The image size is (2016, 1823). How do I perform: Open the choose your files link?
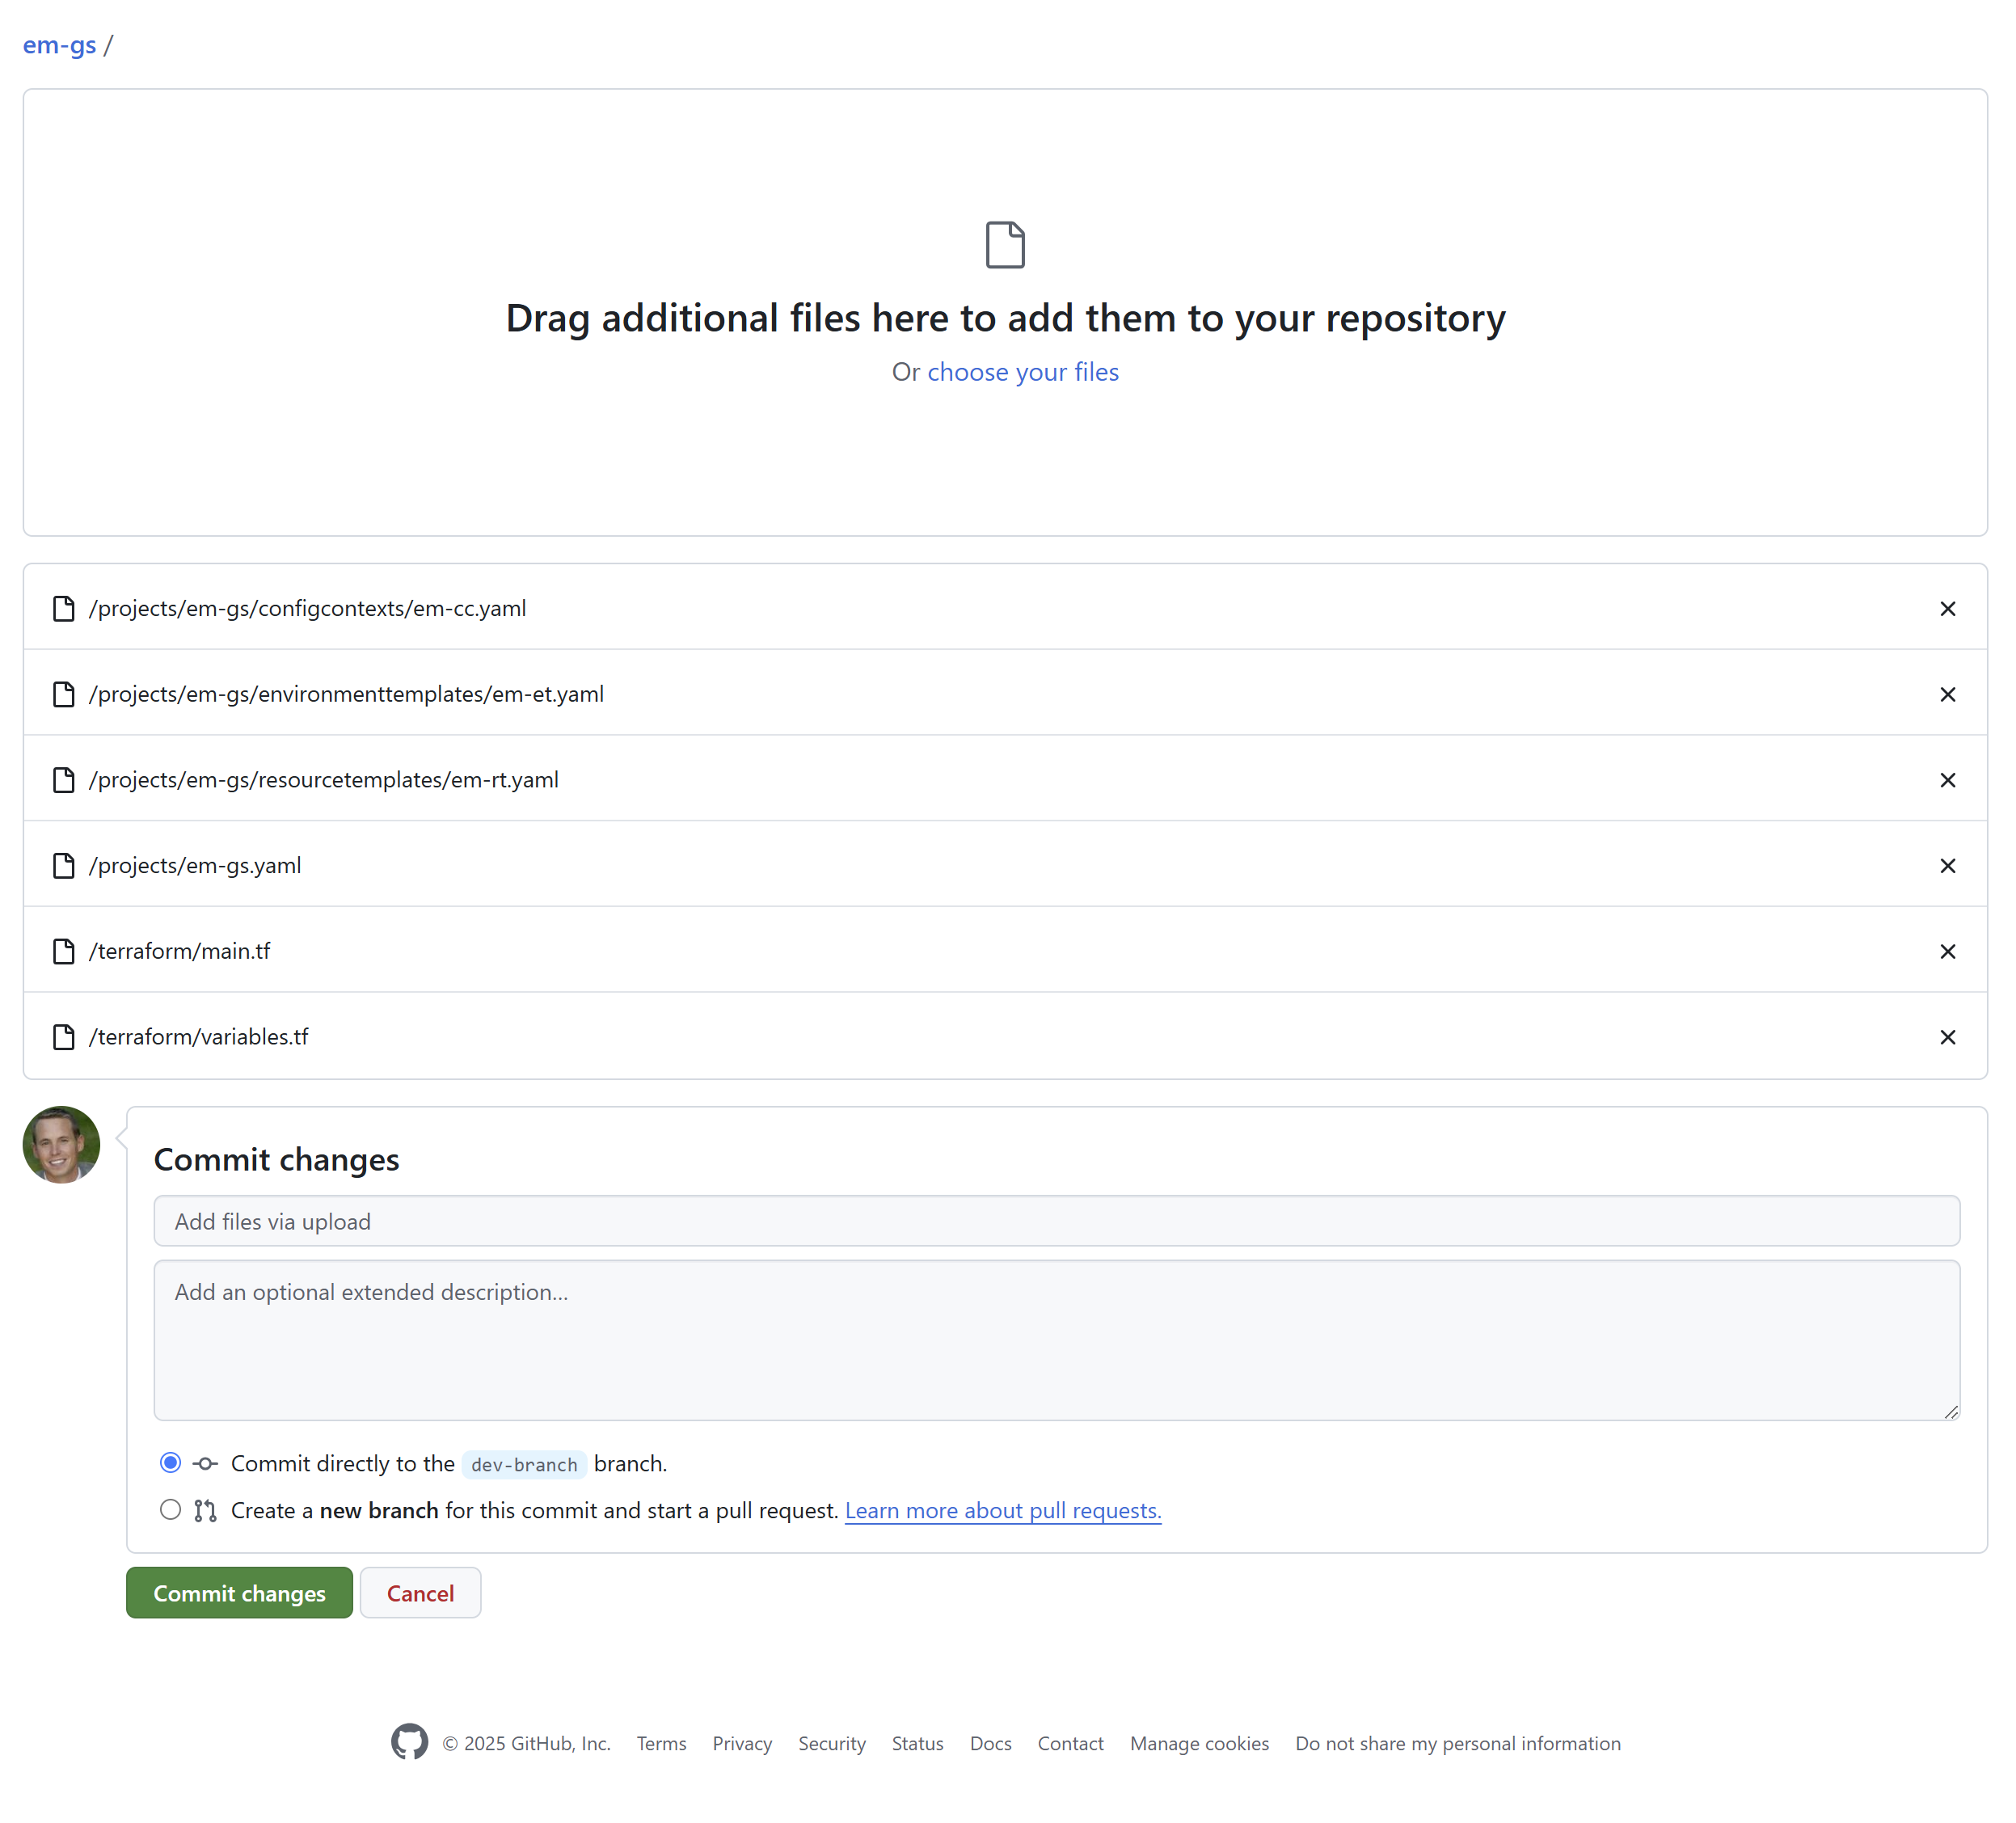[1022, 372]
